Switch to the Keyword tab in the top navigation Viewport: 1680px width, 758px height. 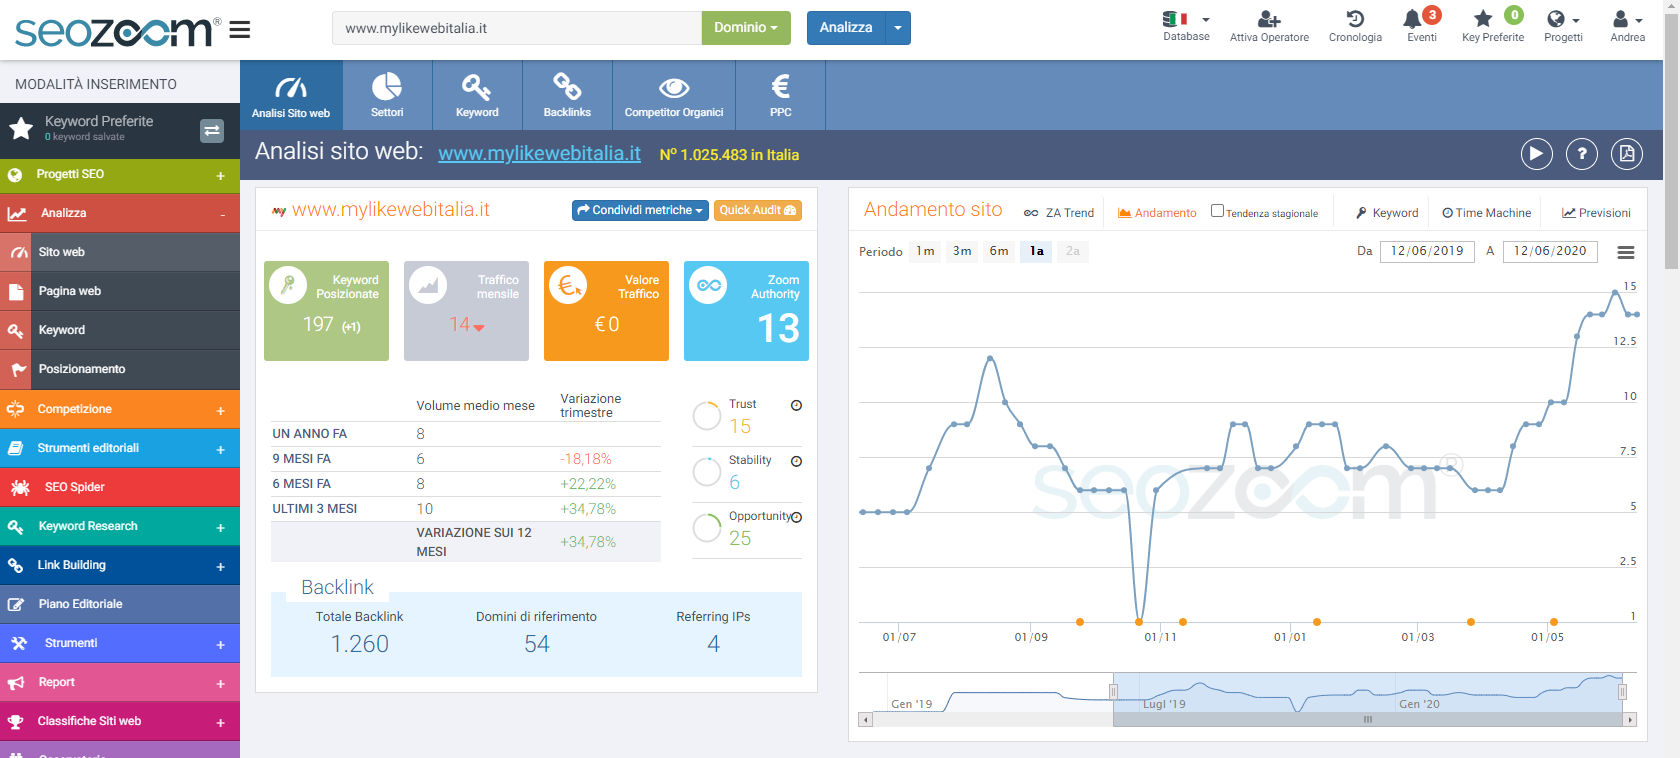coord(477,95)
